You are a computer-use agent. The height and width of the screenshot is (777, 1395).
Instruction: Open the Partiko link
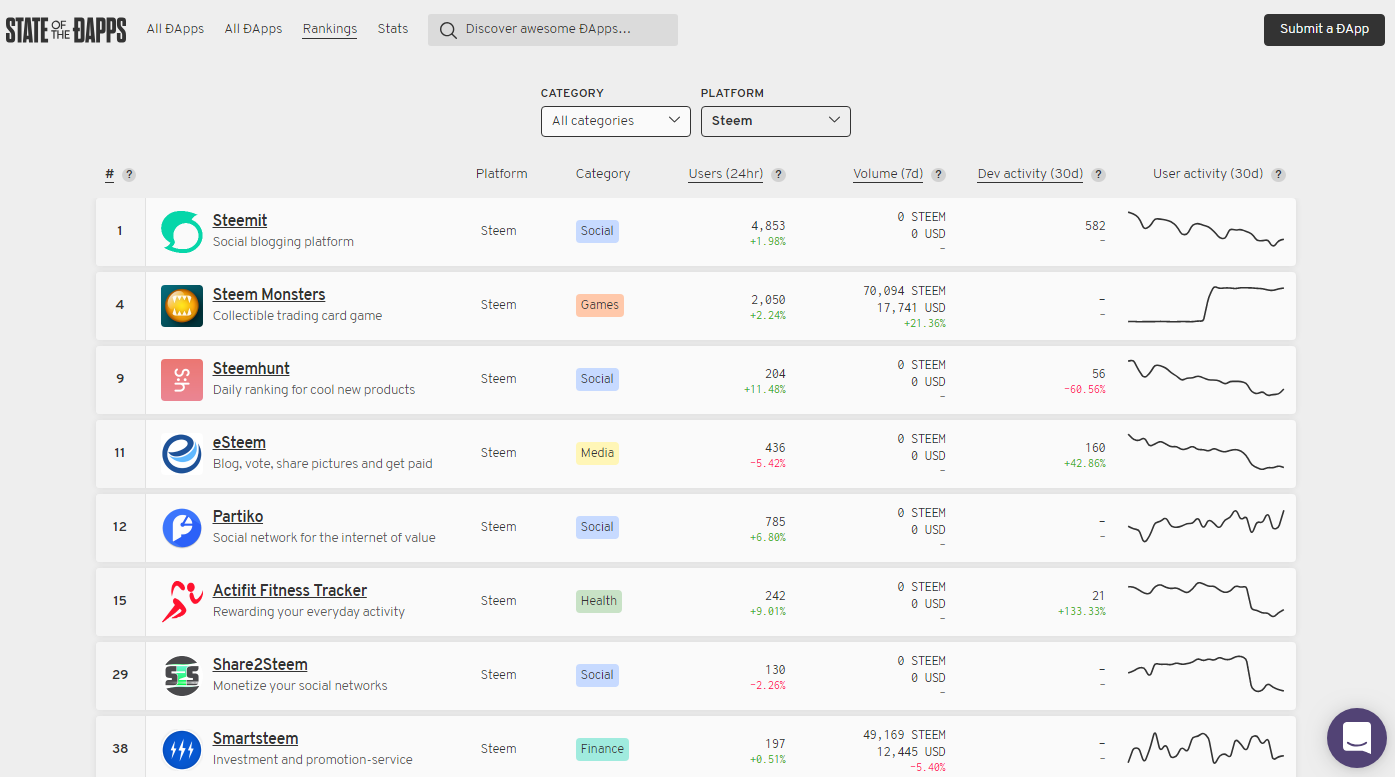point(238,517)
